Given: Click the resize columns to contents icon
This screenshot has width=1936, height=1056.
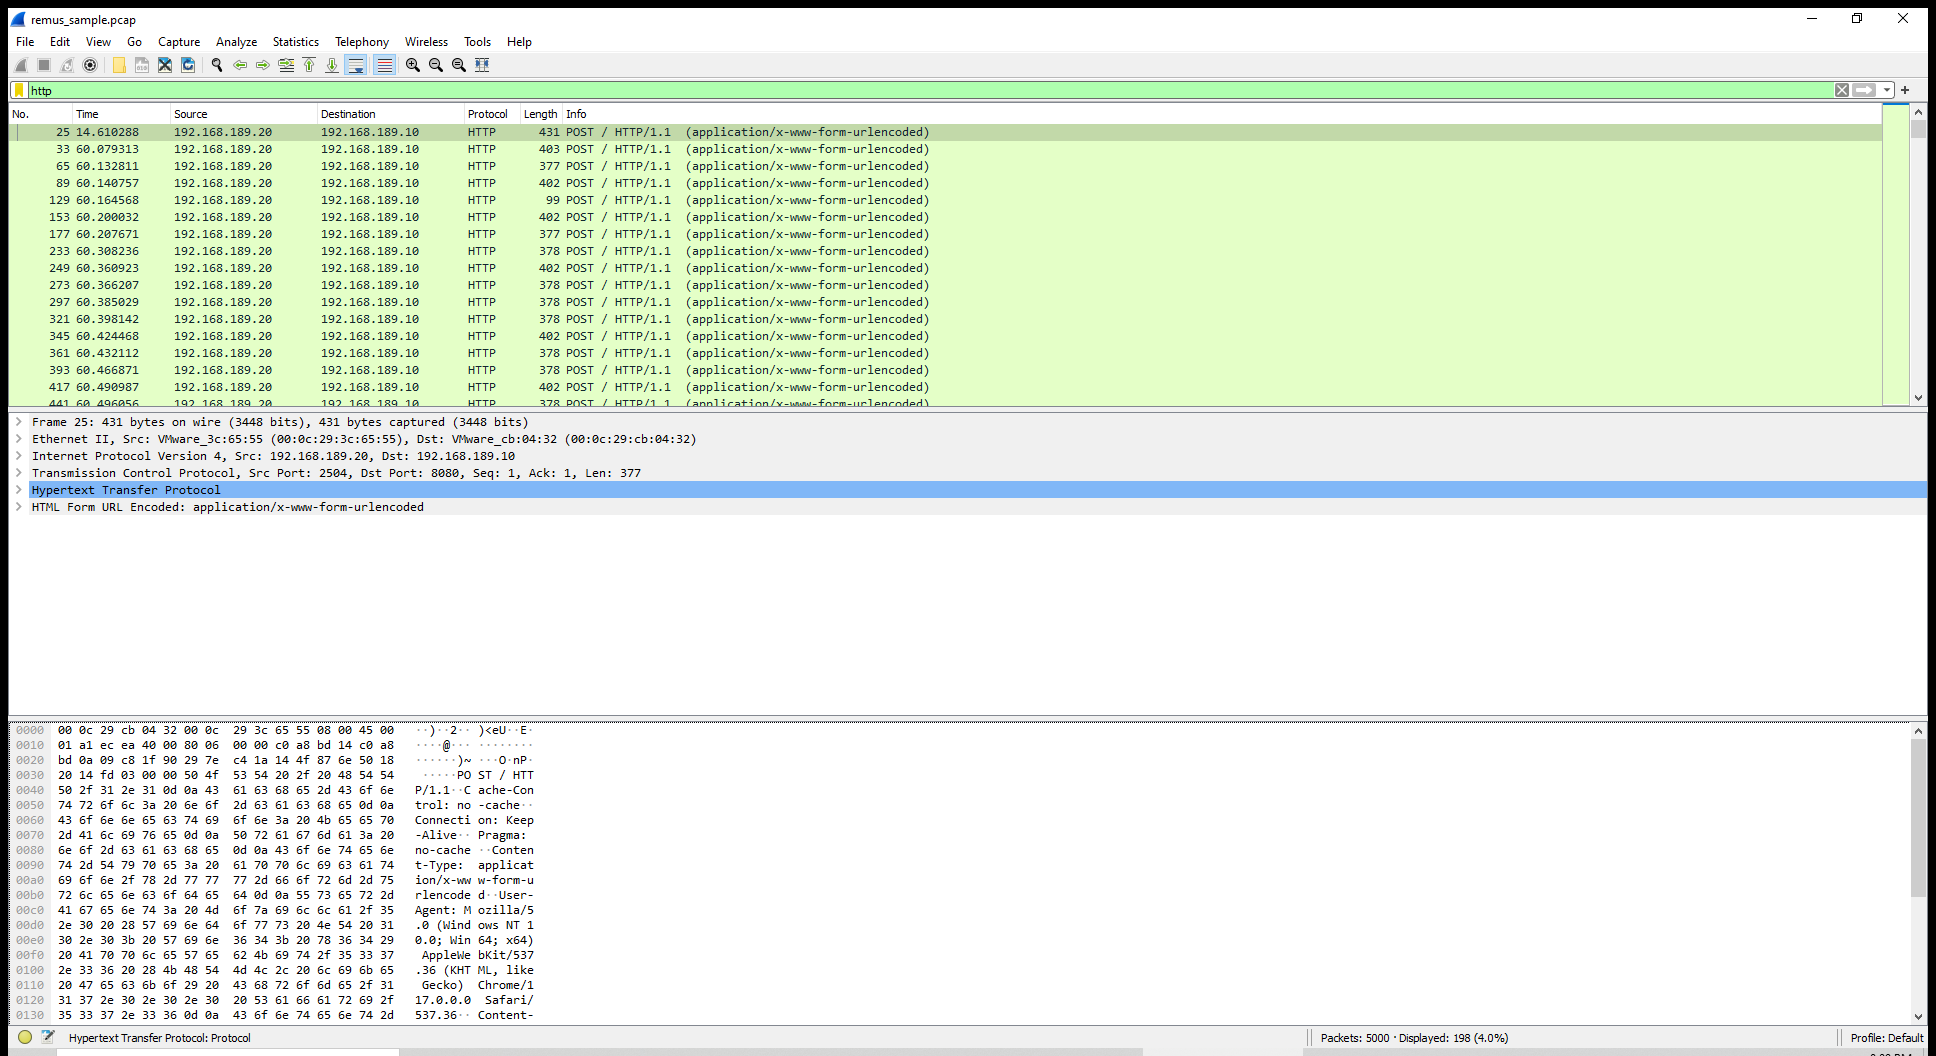Looking at the screenshot, I should pos(482,65).
